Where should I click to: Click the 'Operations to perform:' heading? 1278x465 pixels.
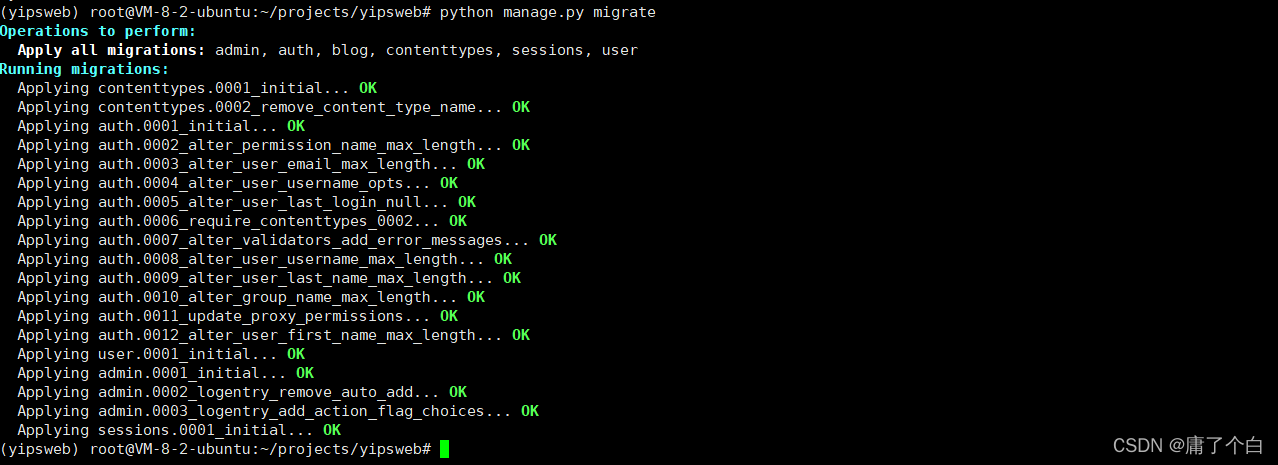[x=98, y=31]
